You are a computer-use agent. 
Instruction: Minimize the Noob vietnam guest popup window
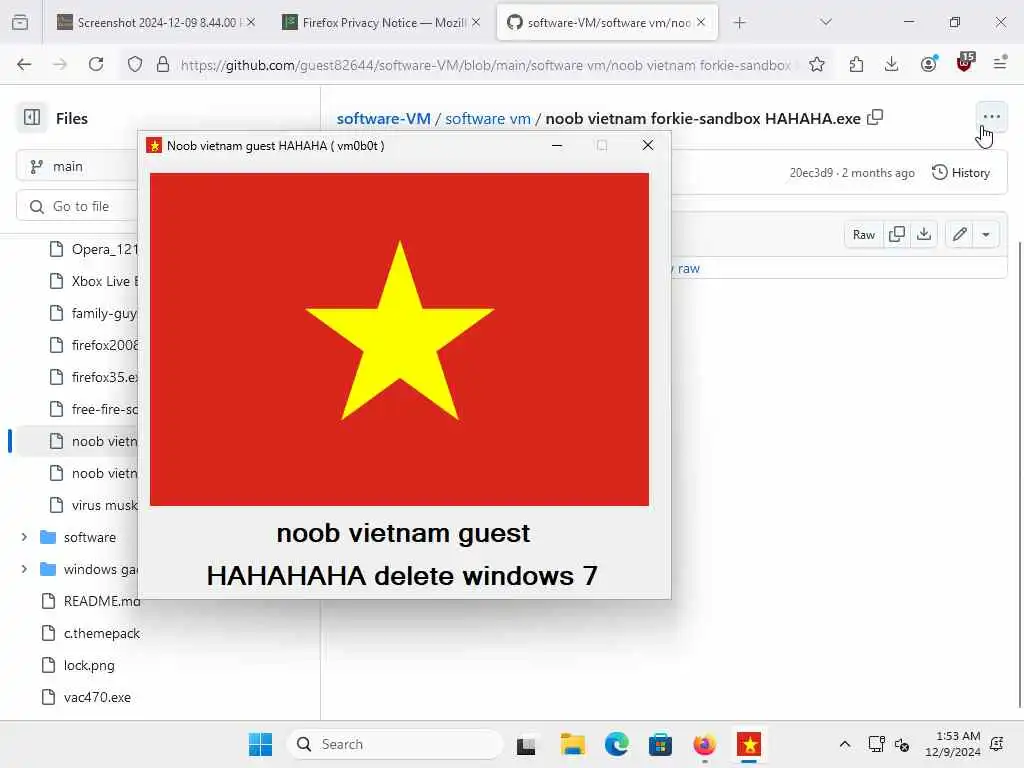click(x=557, y=145)
